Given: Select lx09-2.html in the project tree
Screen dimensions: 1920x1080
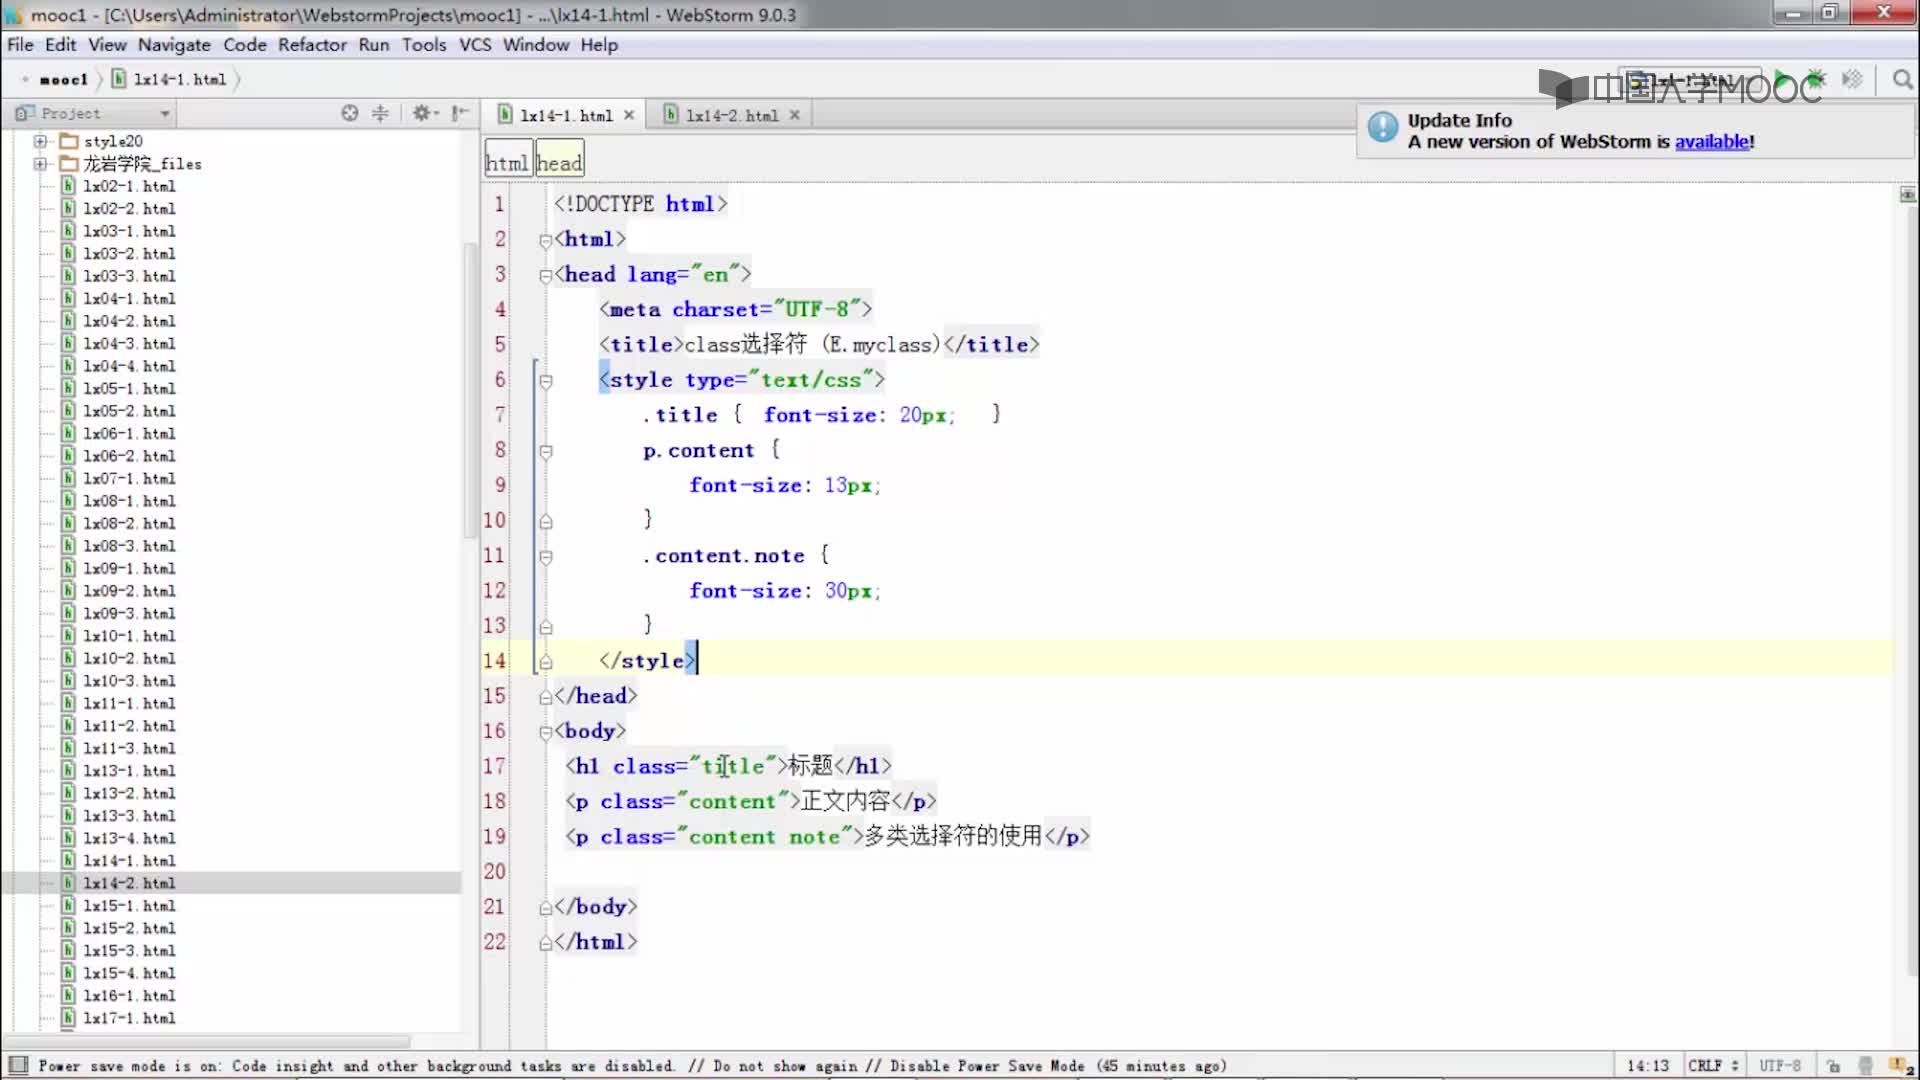Looking at the screenshot, I should [x=129, y=591].
